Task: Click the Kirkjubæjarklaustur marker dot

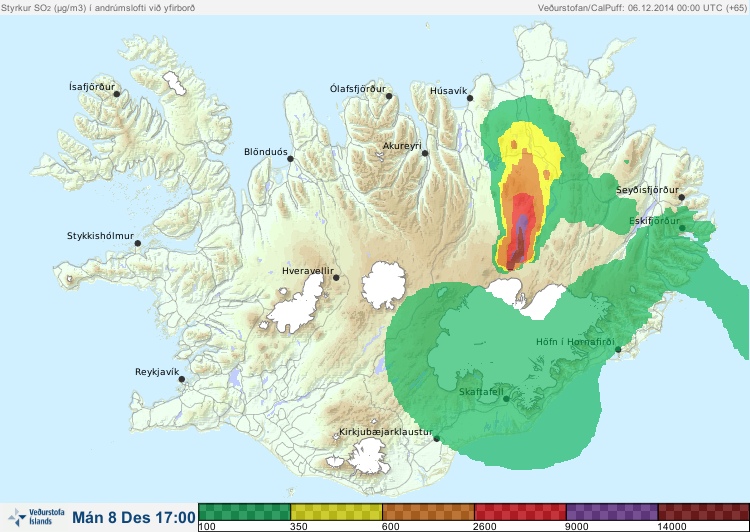Action: pos(436,439)
